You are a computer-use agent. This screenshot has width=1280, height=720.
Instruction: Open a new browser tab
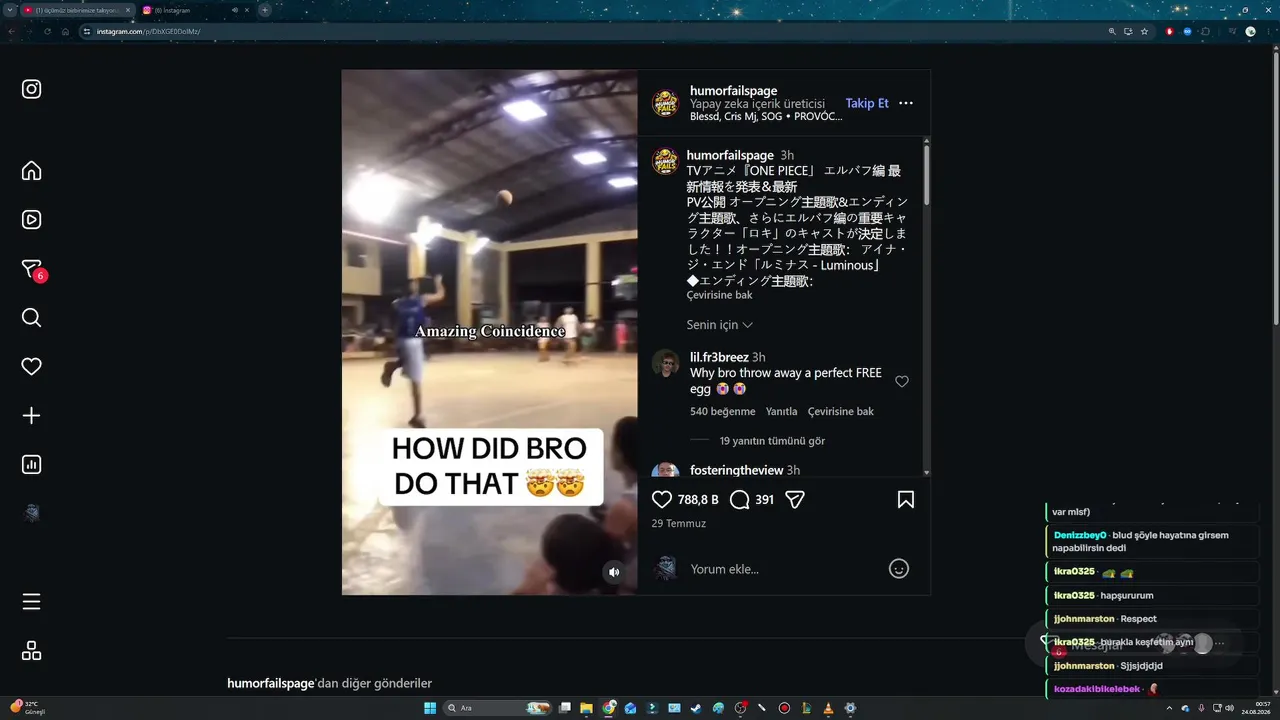click(265, 10)
